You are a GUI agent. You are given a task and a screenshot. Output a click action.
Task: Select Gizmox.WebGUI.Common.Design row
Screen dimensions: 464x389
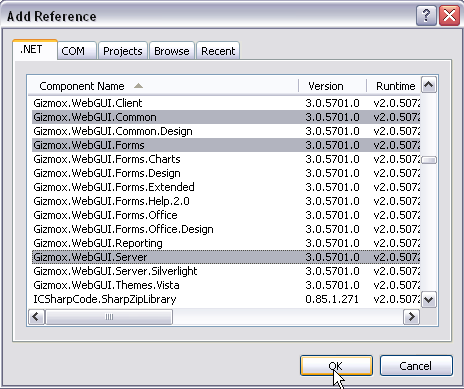point(226,131)
